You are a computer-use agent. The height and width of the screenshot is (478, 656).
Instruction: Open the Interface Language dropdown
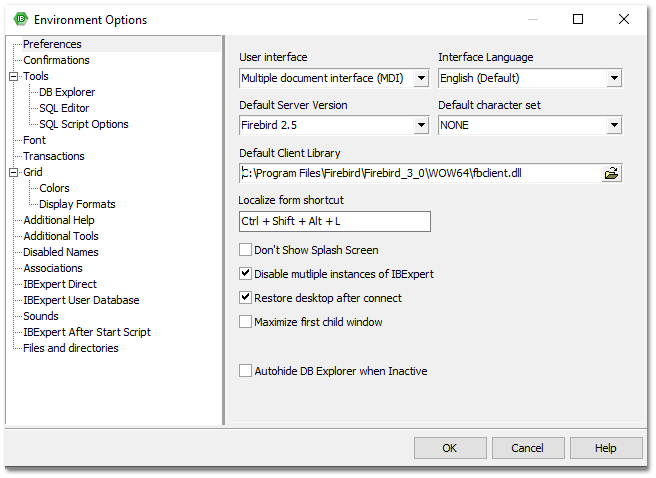click(x=614, y=78)
